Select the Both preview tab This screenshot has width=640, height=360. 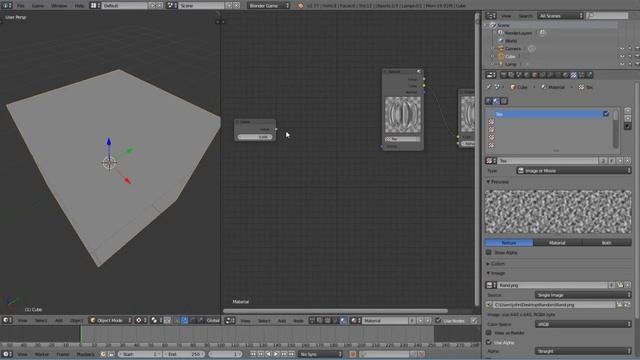point(607,243)
